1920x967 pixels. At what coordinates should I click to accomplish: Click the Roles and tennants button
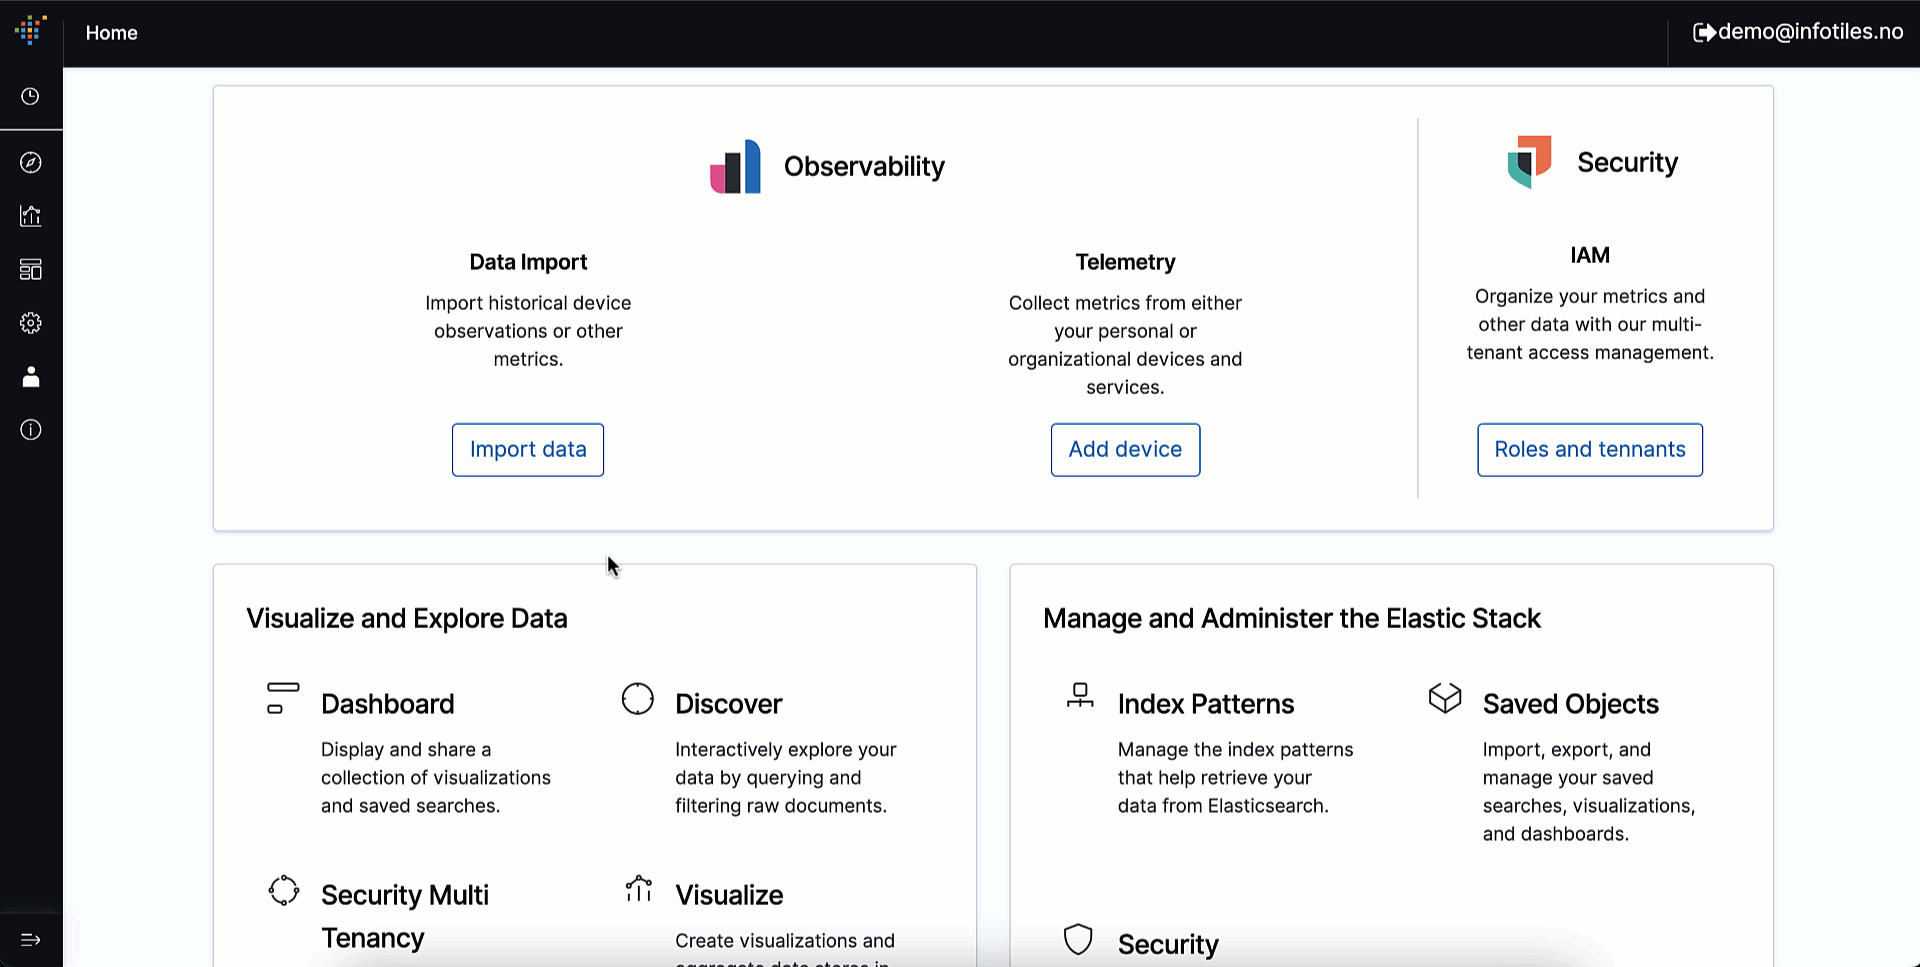(x=1590, y=450)
